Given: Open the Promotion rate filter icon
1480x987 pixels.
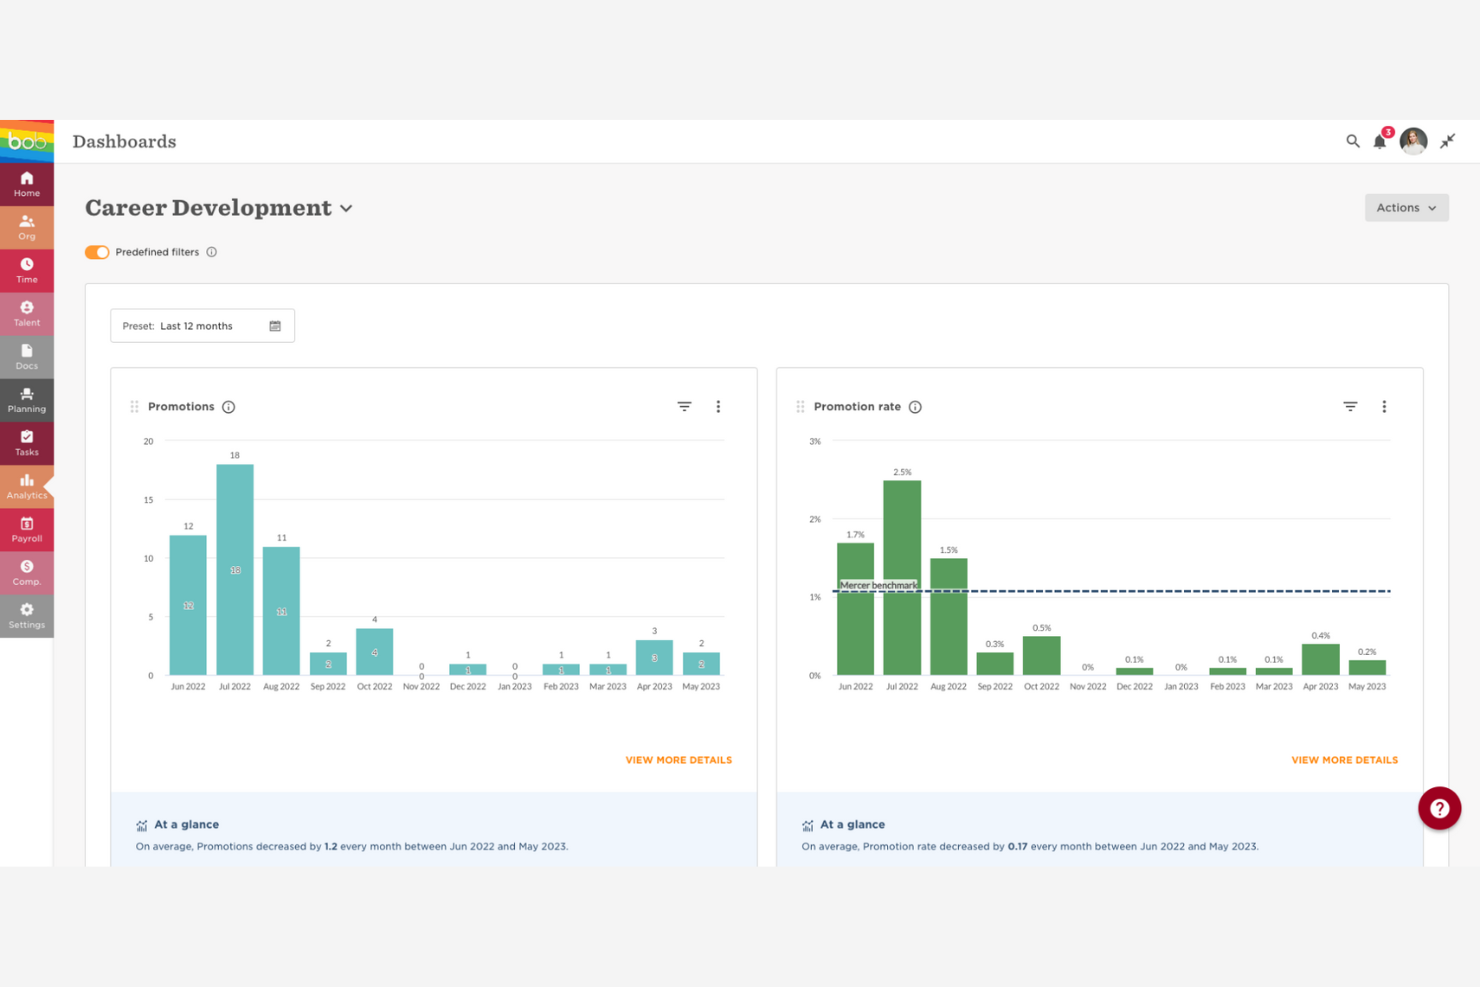Looking at the screenshot, I should (x=1350, y=407).
